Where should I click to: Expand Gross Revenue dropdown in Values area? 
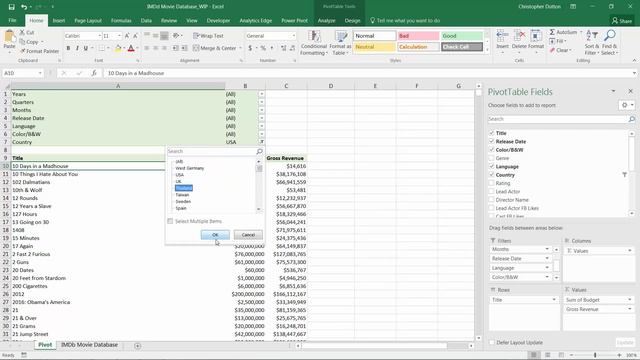point(630,309)
